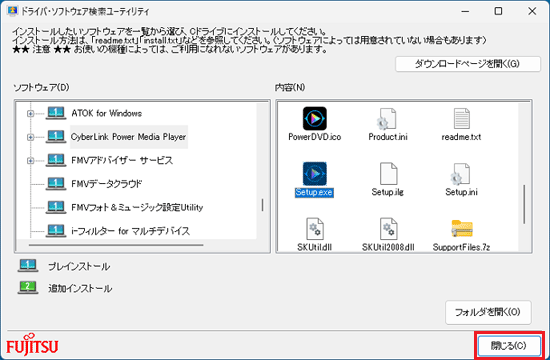Screen dimensions: 550x360
Task: Click the 閉じる(C) button
Action: [x=509, y=346]
